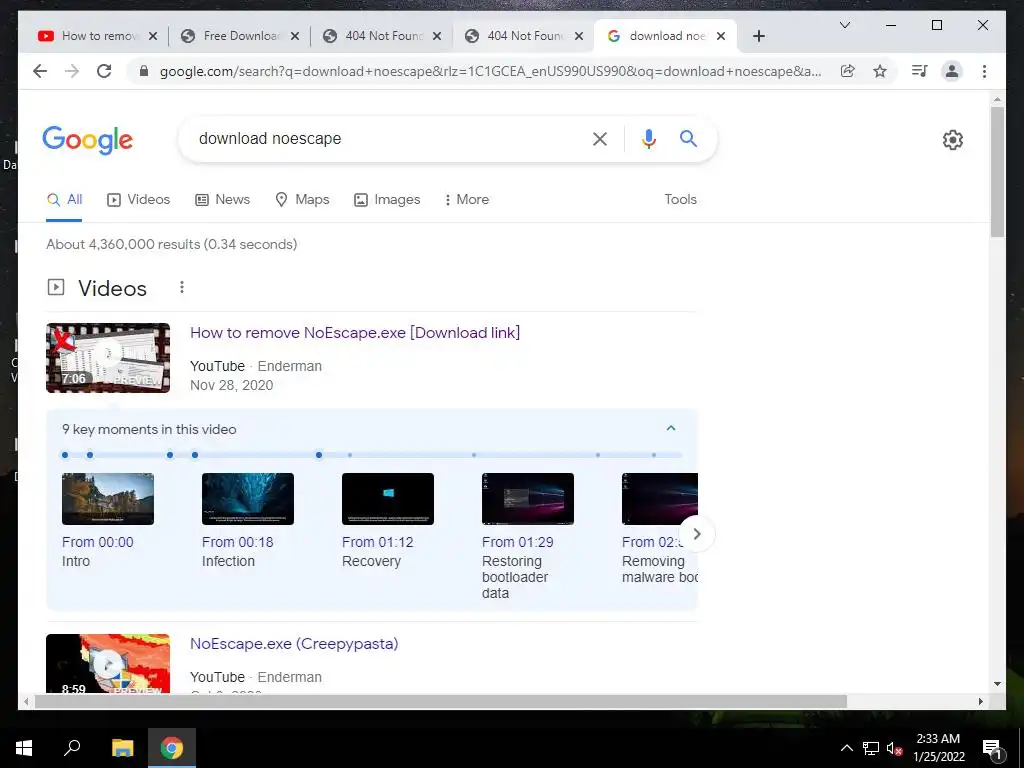
Task: Share this page using the share icon
Action: [848, 71]
